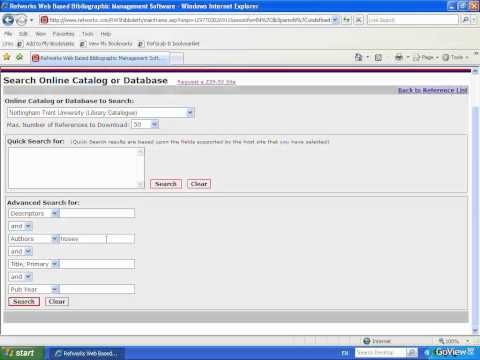Select the RefWorks browser tab
The width and height of the screenshot is (480, 360).
[100, 58]
